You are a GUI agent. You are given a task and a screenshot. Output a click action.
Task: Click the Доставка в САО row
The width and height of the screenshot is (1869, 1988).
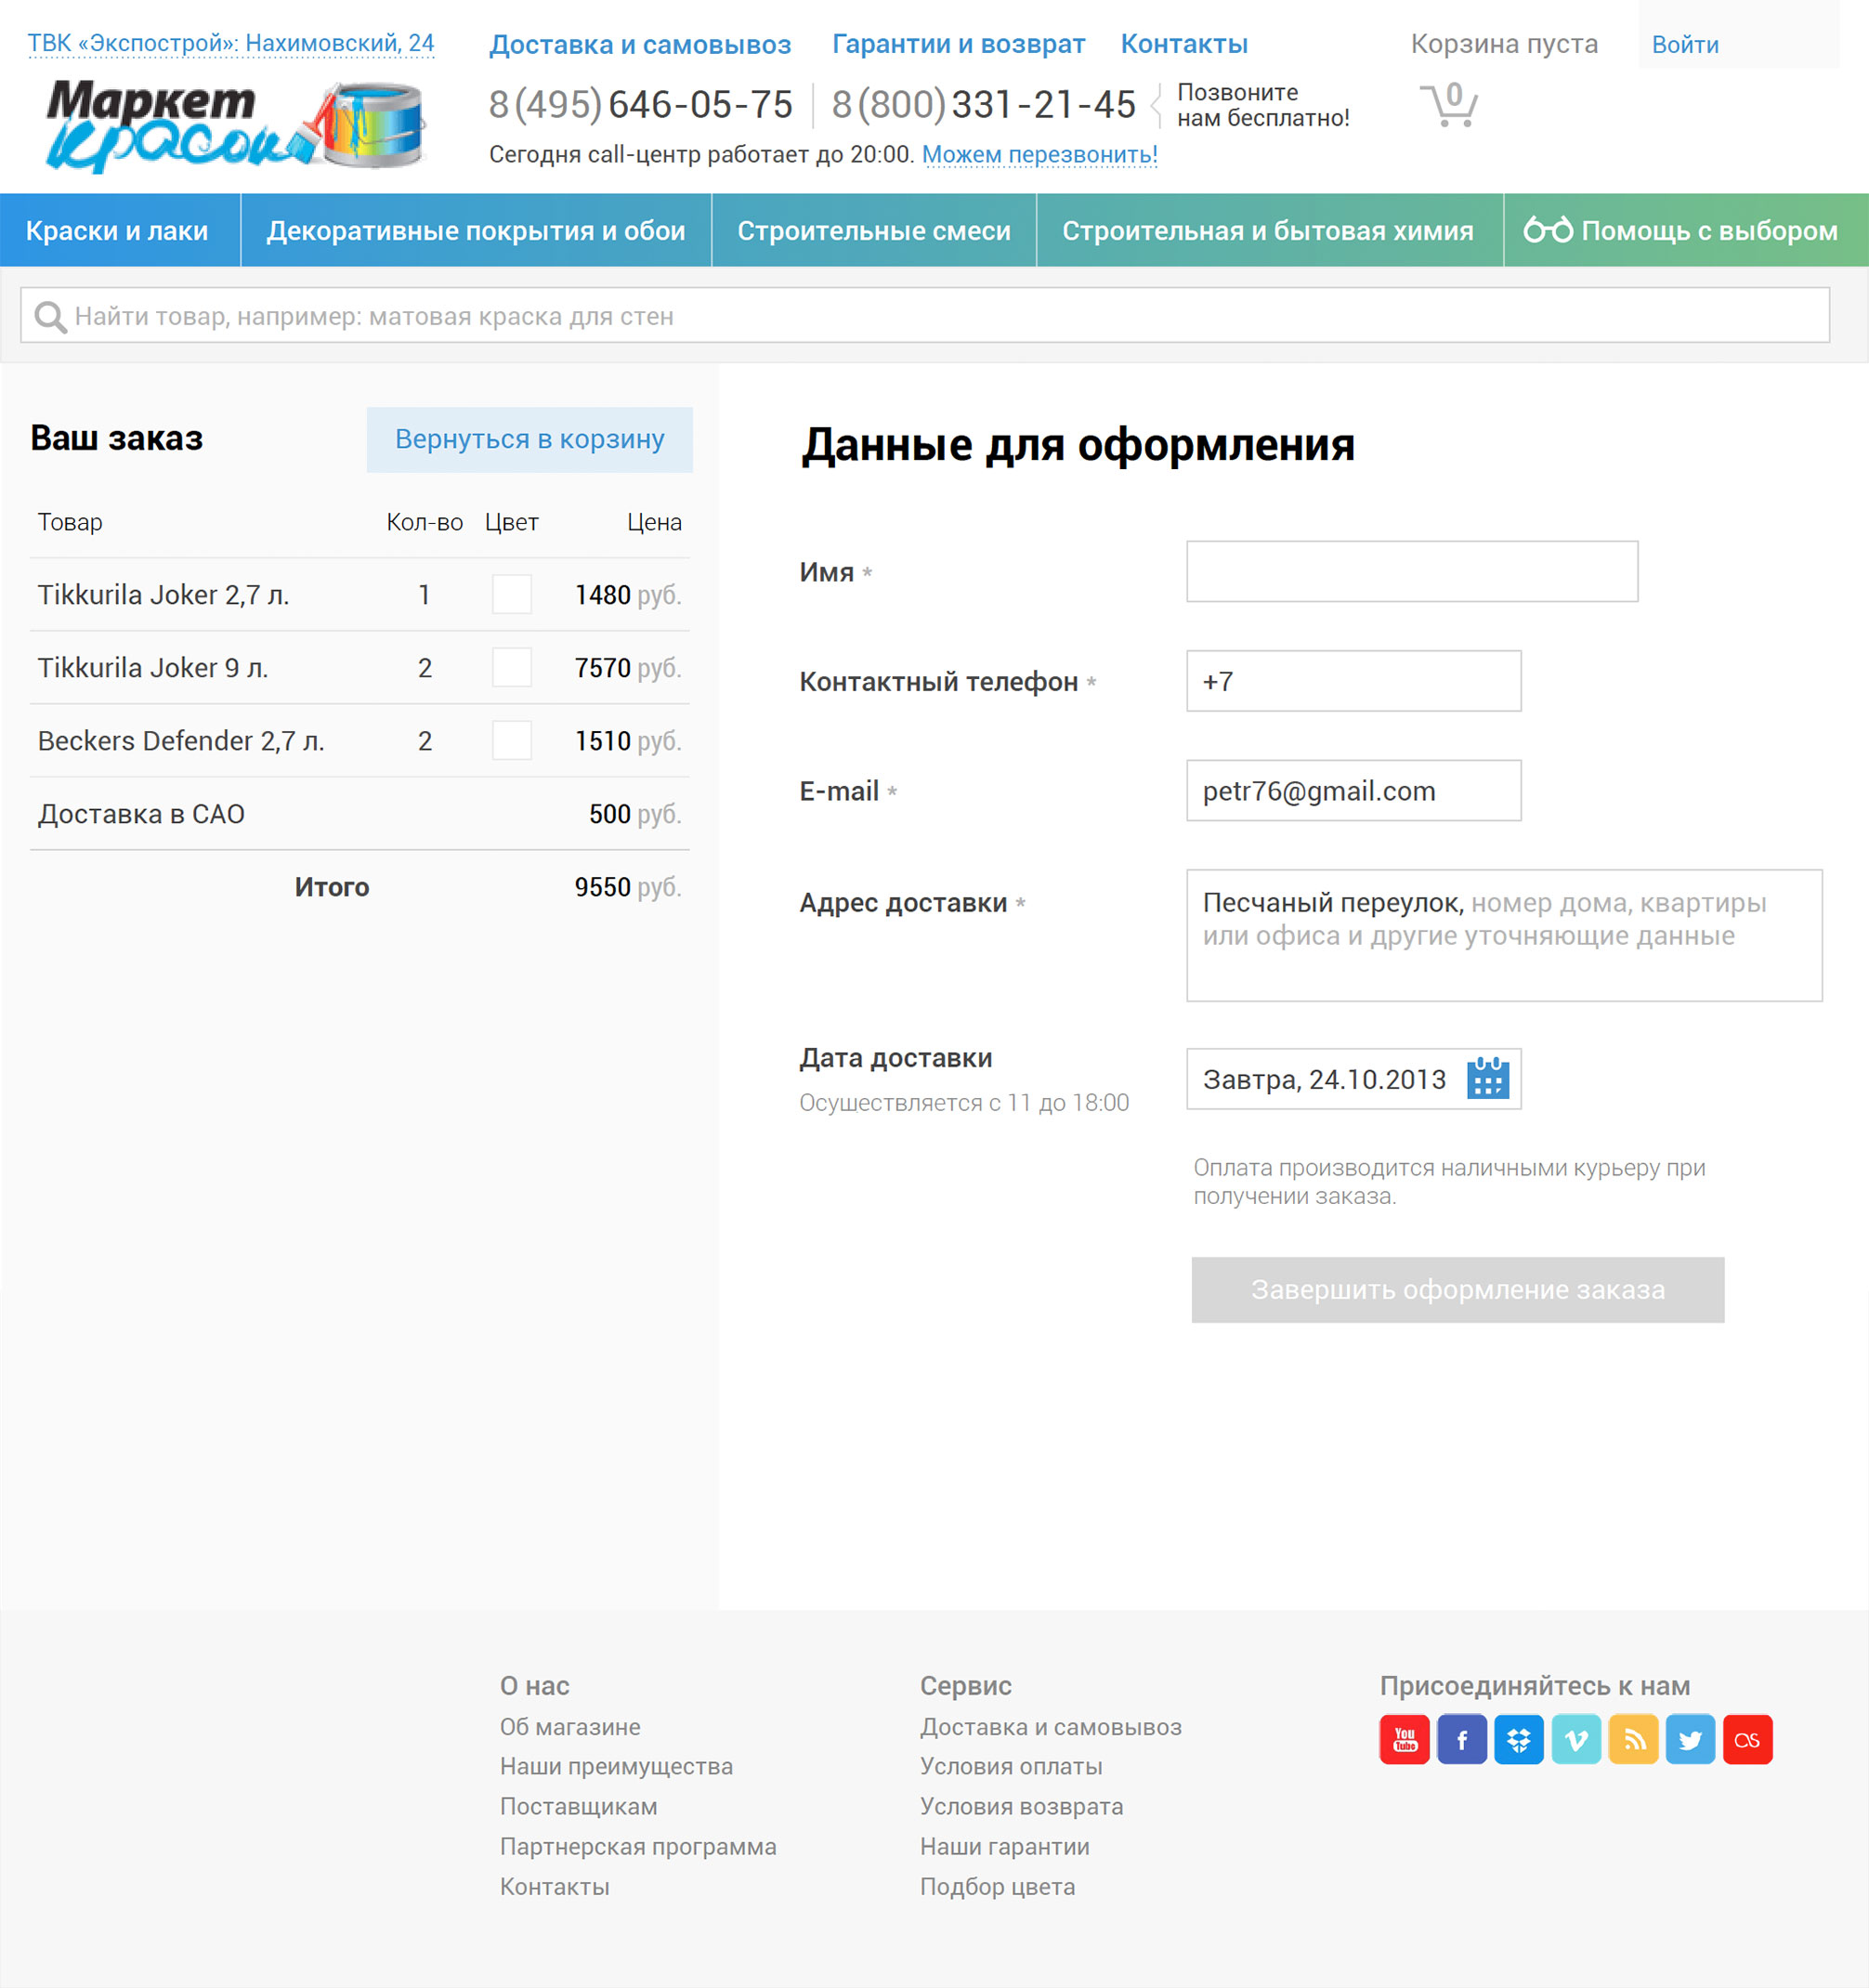(360, 813)
